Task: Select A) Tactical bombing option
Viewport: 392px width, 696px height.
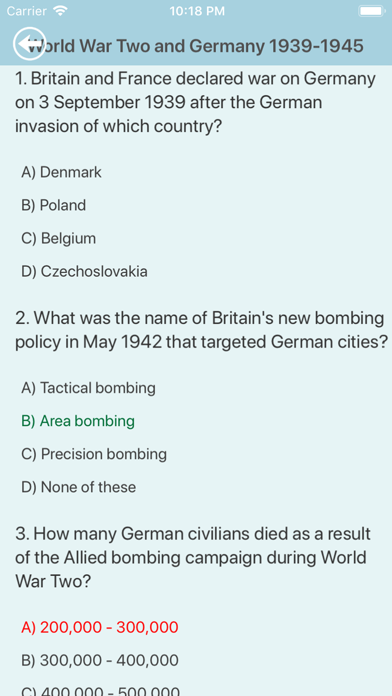Action: tap(88, 388)
